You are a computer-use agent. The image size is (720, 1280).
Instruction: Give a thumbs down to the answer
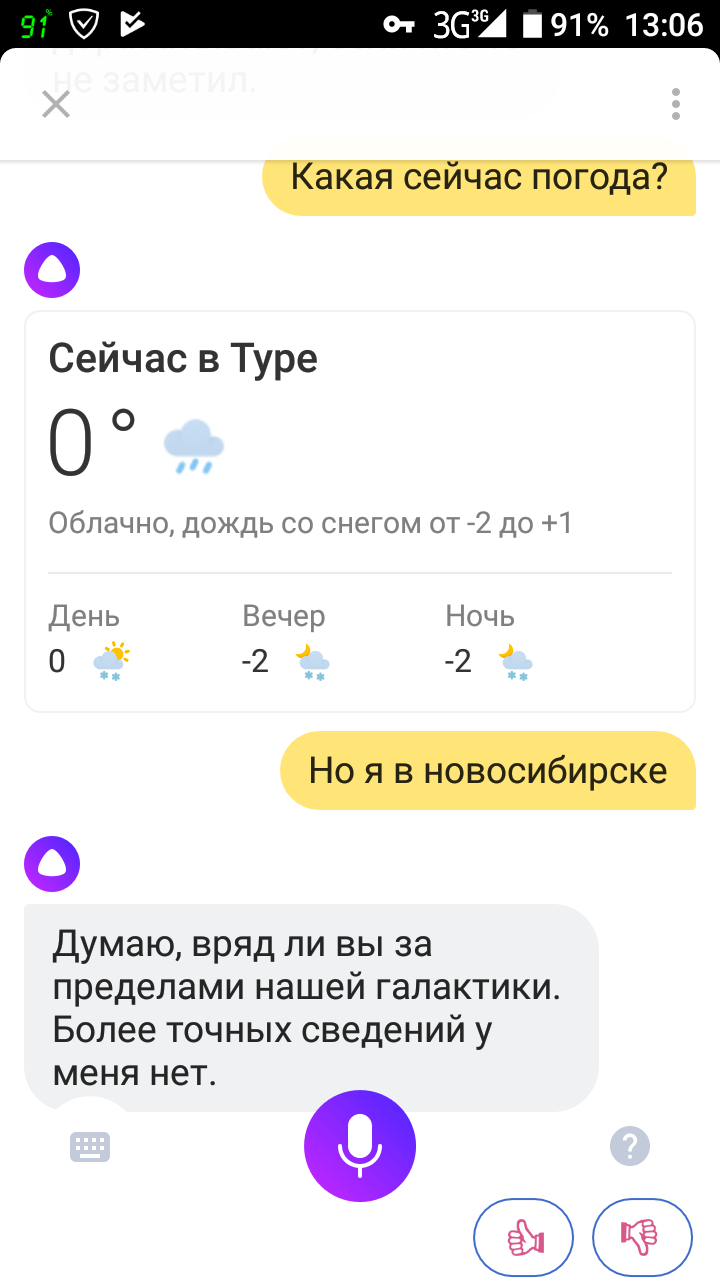[643, 1238]
